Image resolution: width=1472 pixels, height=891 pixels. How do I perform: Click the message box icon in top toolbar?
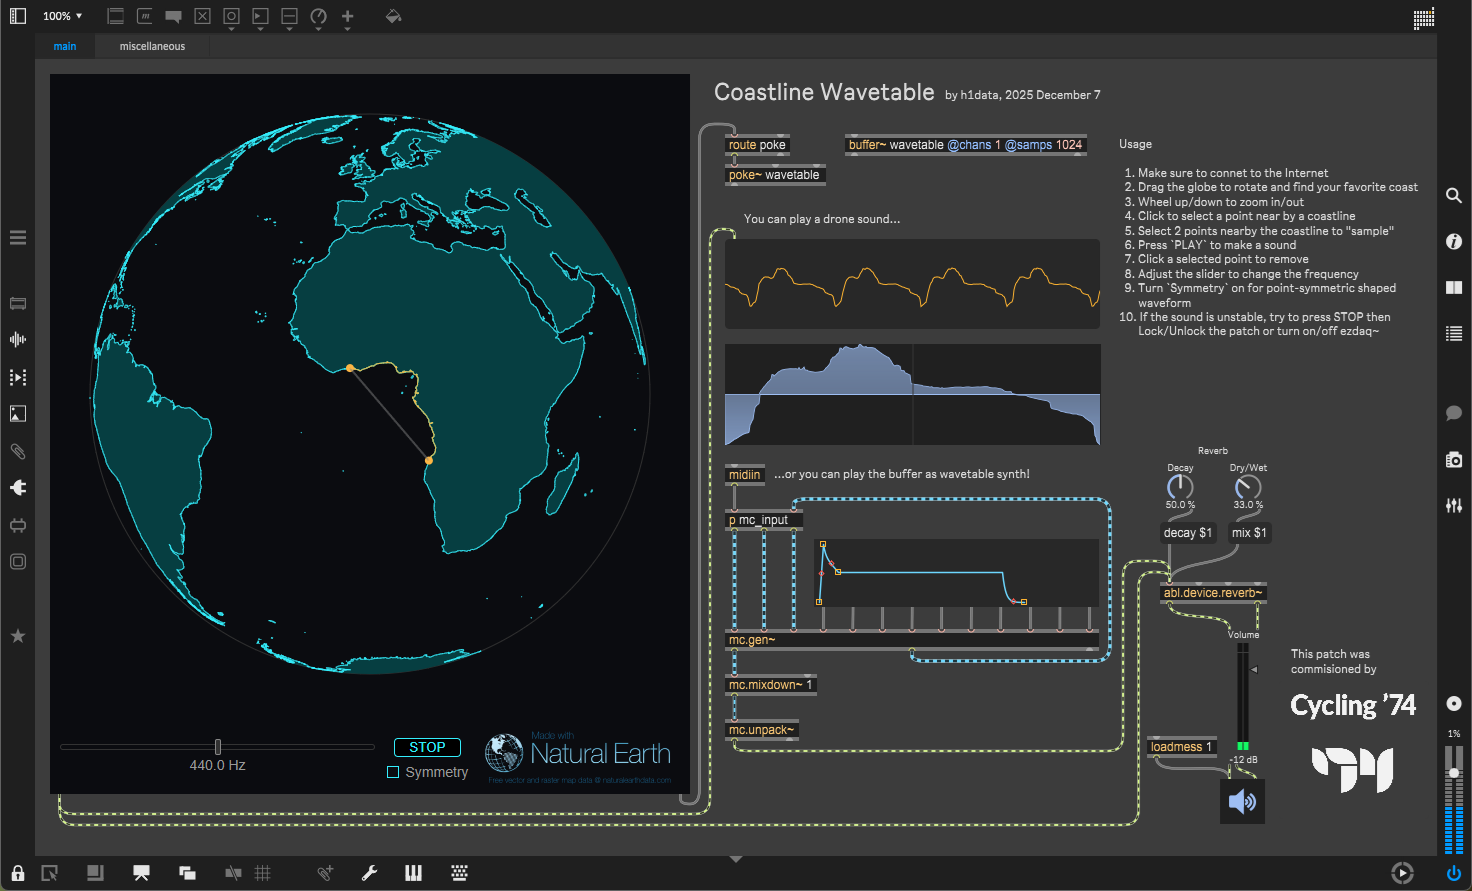(145, 16)
